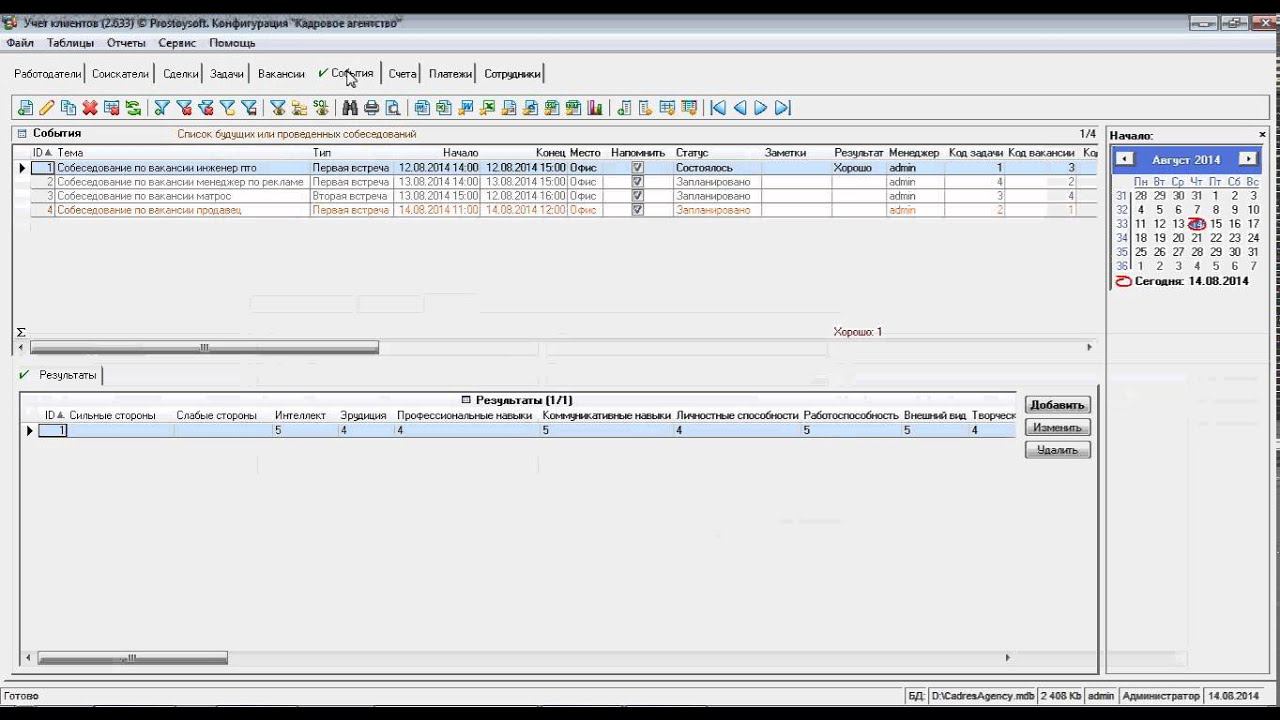The height and width of the screenshot is (720, 1280).
Task: Switch to the Счета tab
Action: [x=402, y=74]
